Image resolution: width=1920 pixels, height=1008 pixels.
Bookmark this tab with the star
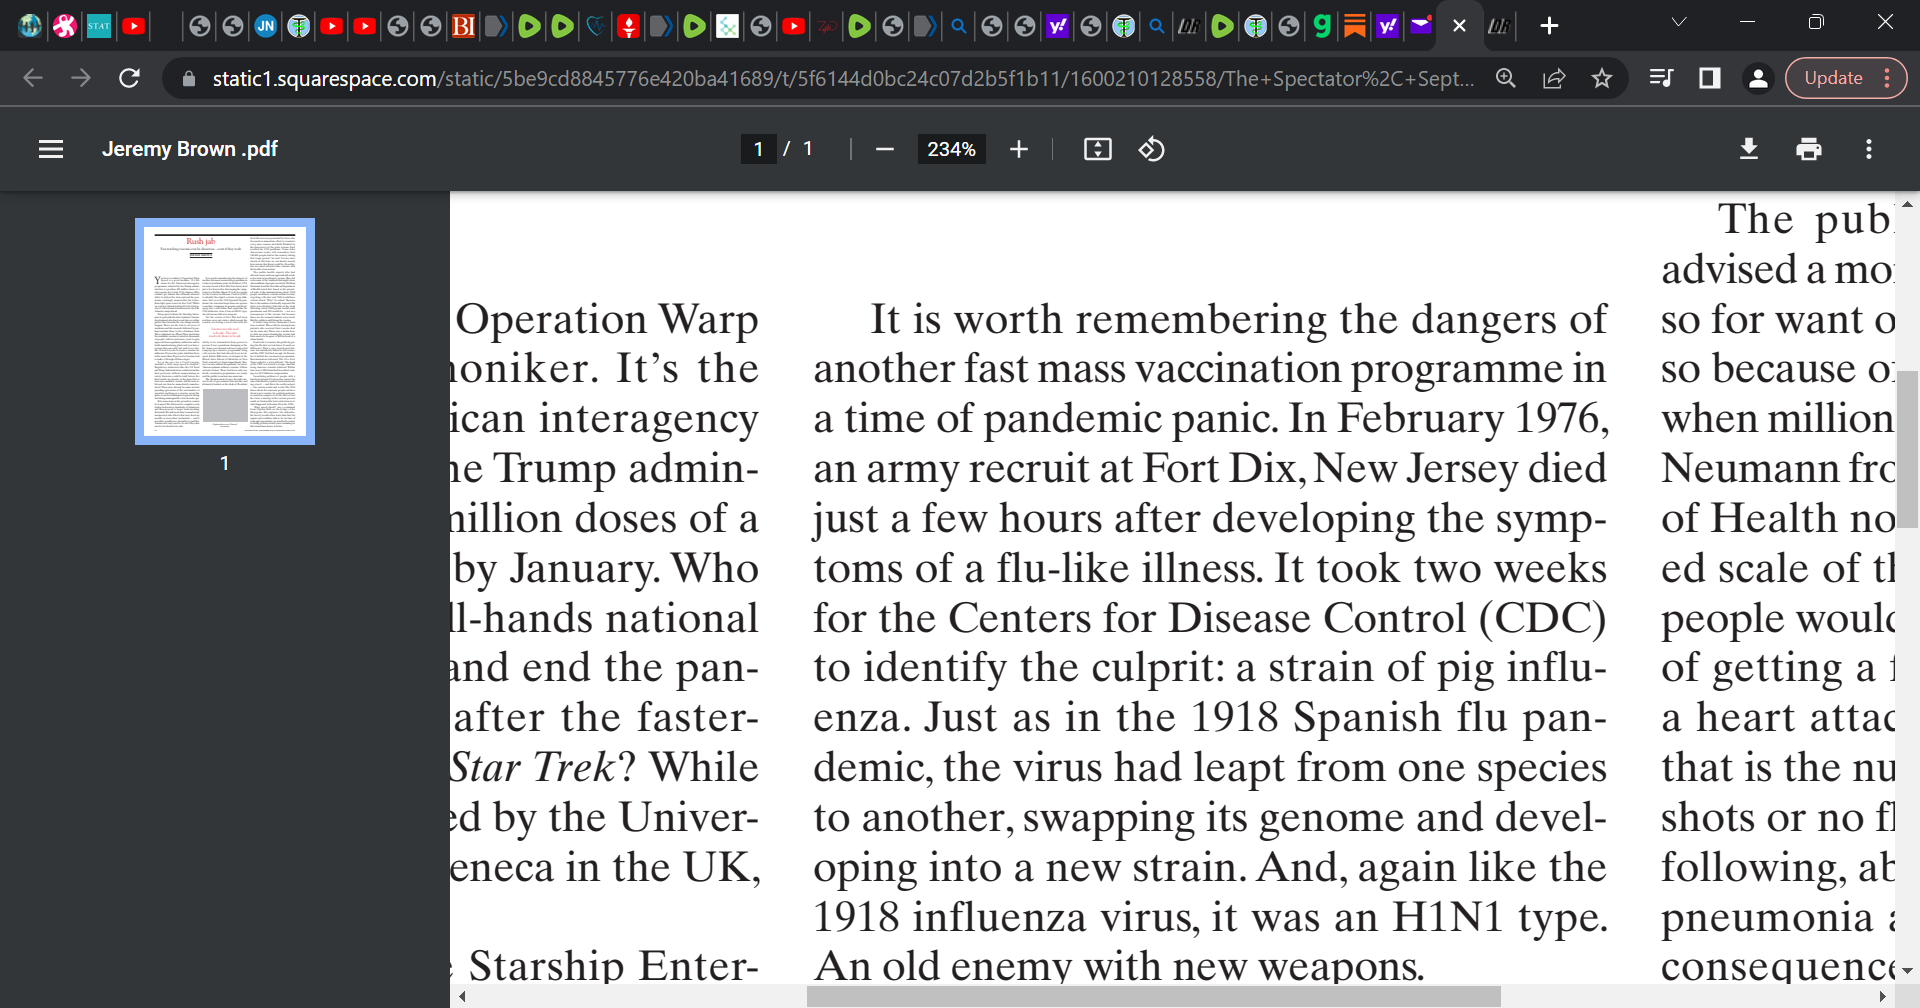click(1602, 78)
